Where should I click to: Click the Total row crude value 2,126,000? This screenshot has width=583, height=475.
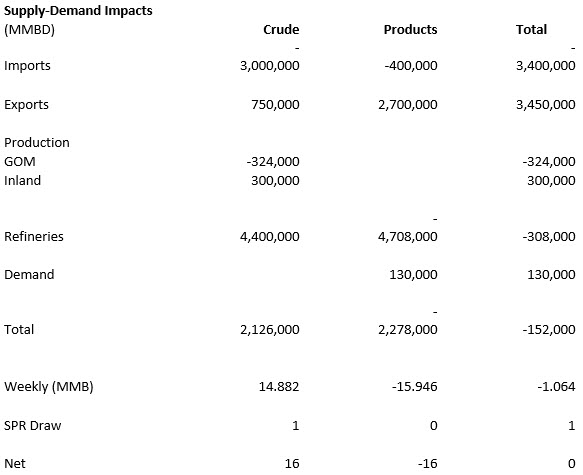pos(270,329)
